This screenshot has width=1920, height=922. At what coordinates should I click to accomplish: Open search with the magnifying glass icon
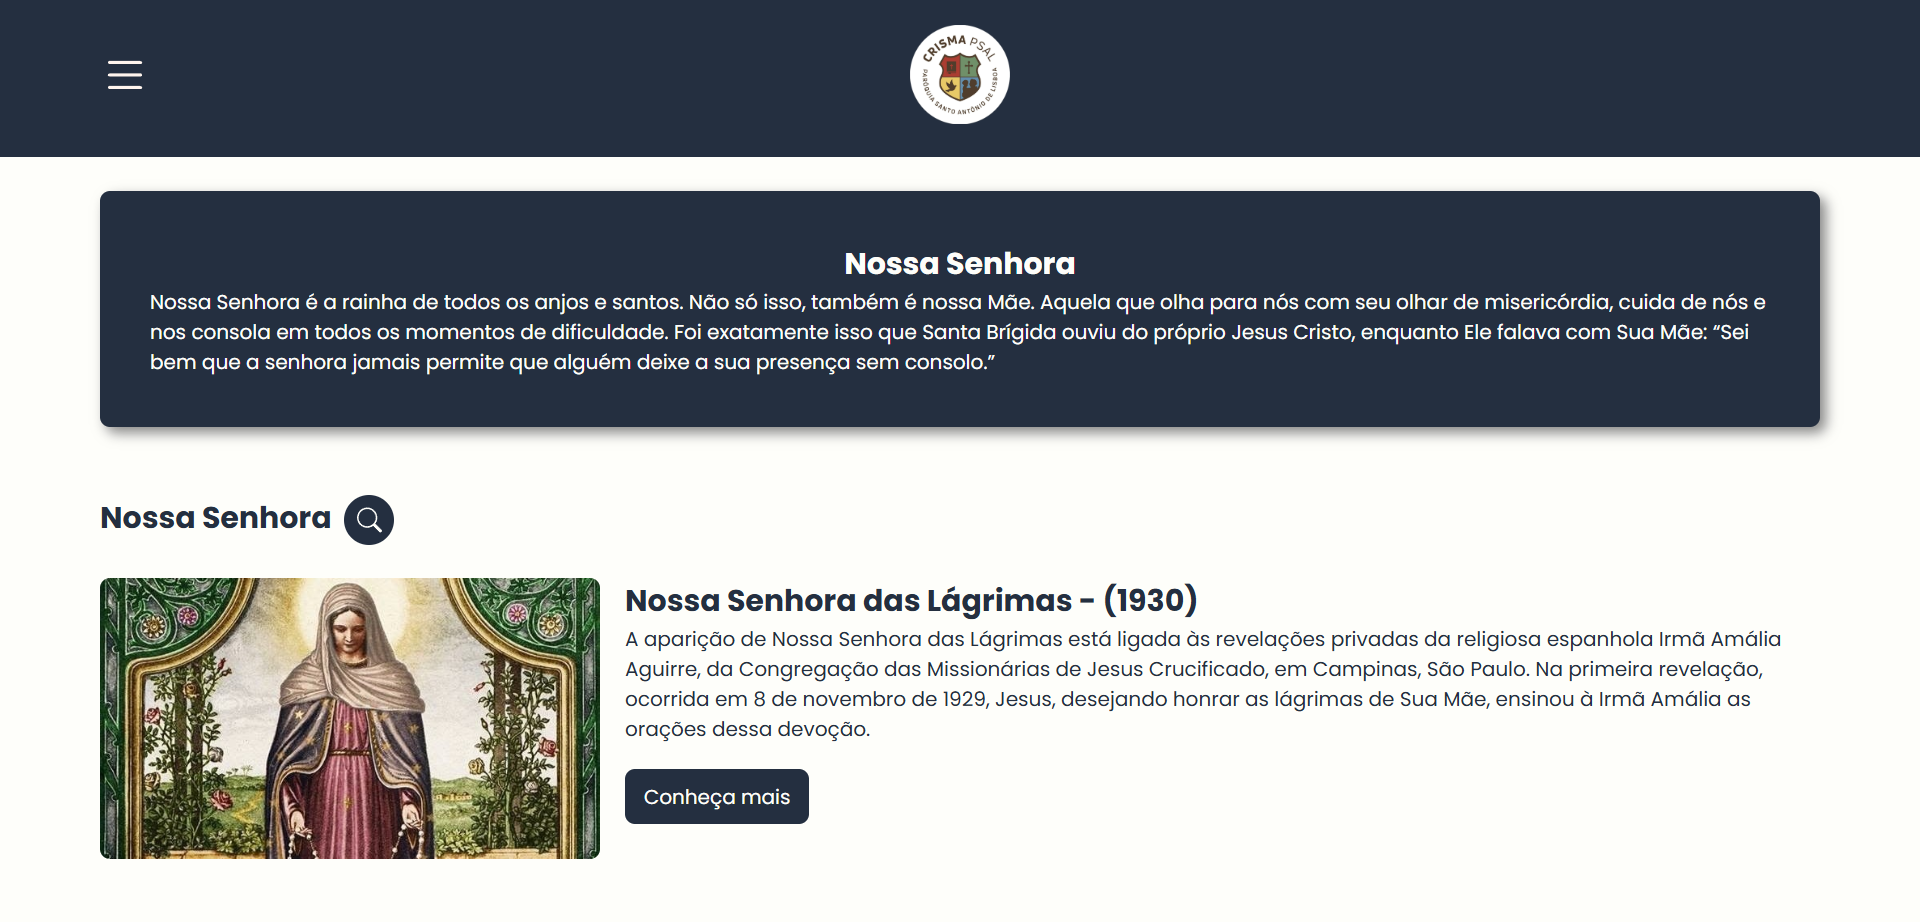(369, 520)
